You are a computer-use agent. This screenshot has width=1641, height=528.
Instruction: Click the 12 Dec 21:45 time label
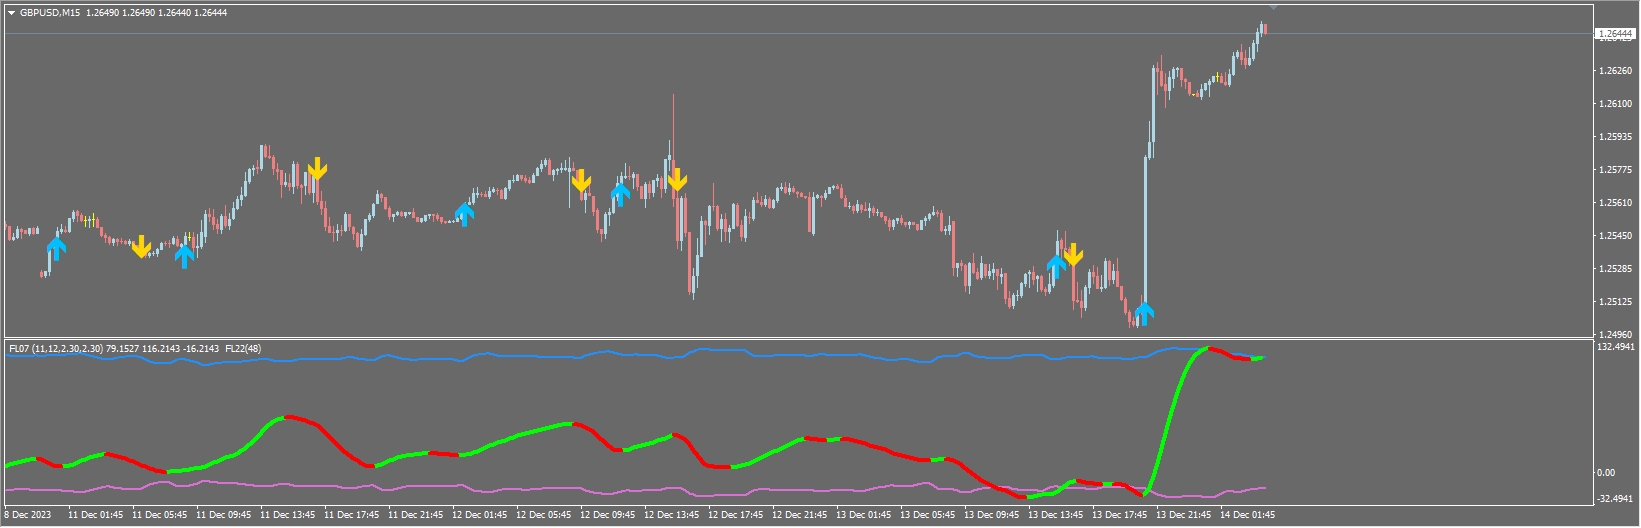[800, 516]
